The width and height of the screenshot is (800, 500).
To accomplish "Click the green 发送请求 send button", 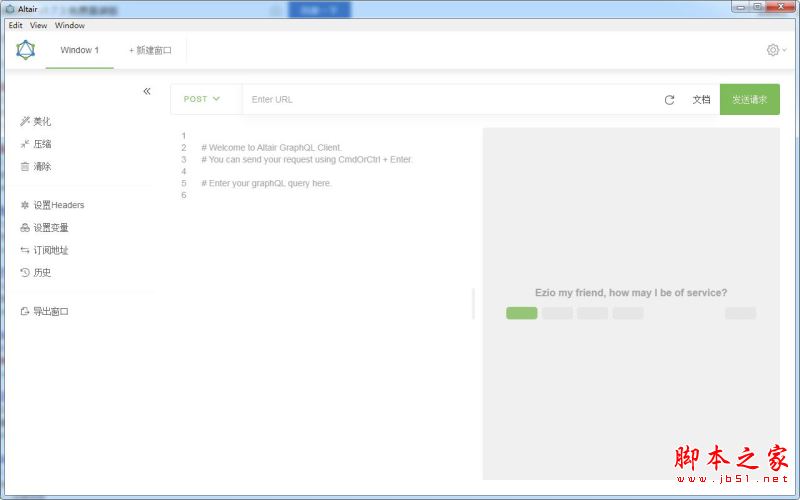I will pos(749,99).
